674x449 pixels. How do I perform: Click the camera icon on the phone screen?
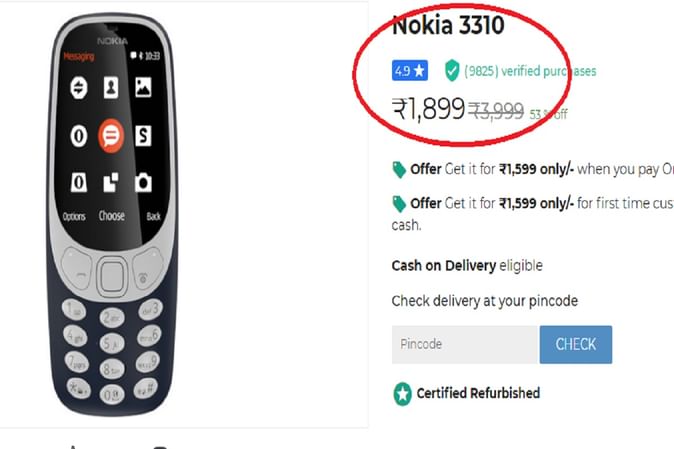(x=143, y=181)
